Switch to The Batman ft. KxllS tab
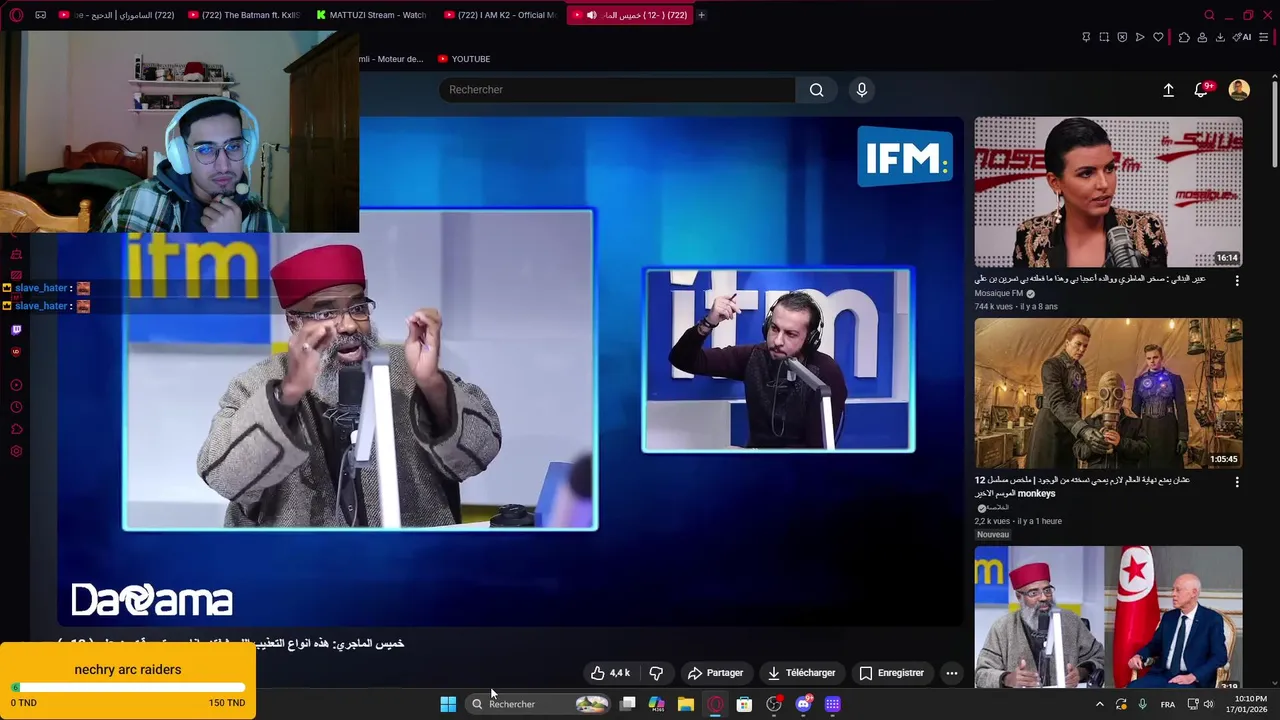 point(244,15)
